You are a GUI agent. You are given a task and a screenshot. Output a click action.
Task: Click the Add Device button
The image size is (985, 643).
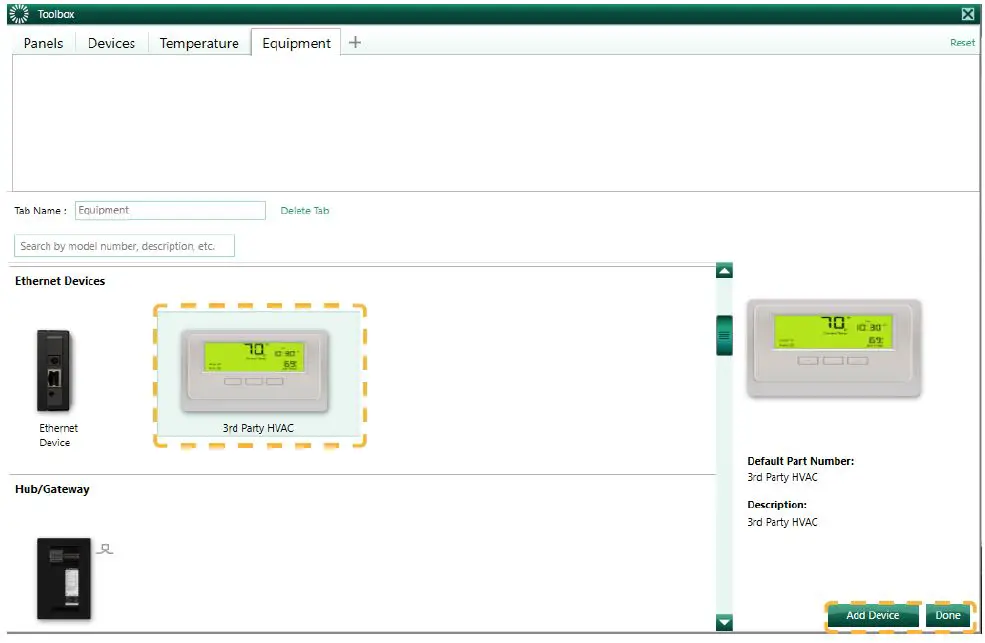click(871, 616)
